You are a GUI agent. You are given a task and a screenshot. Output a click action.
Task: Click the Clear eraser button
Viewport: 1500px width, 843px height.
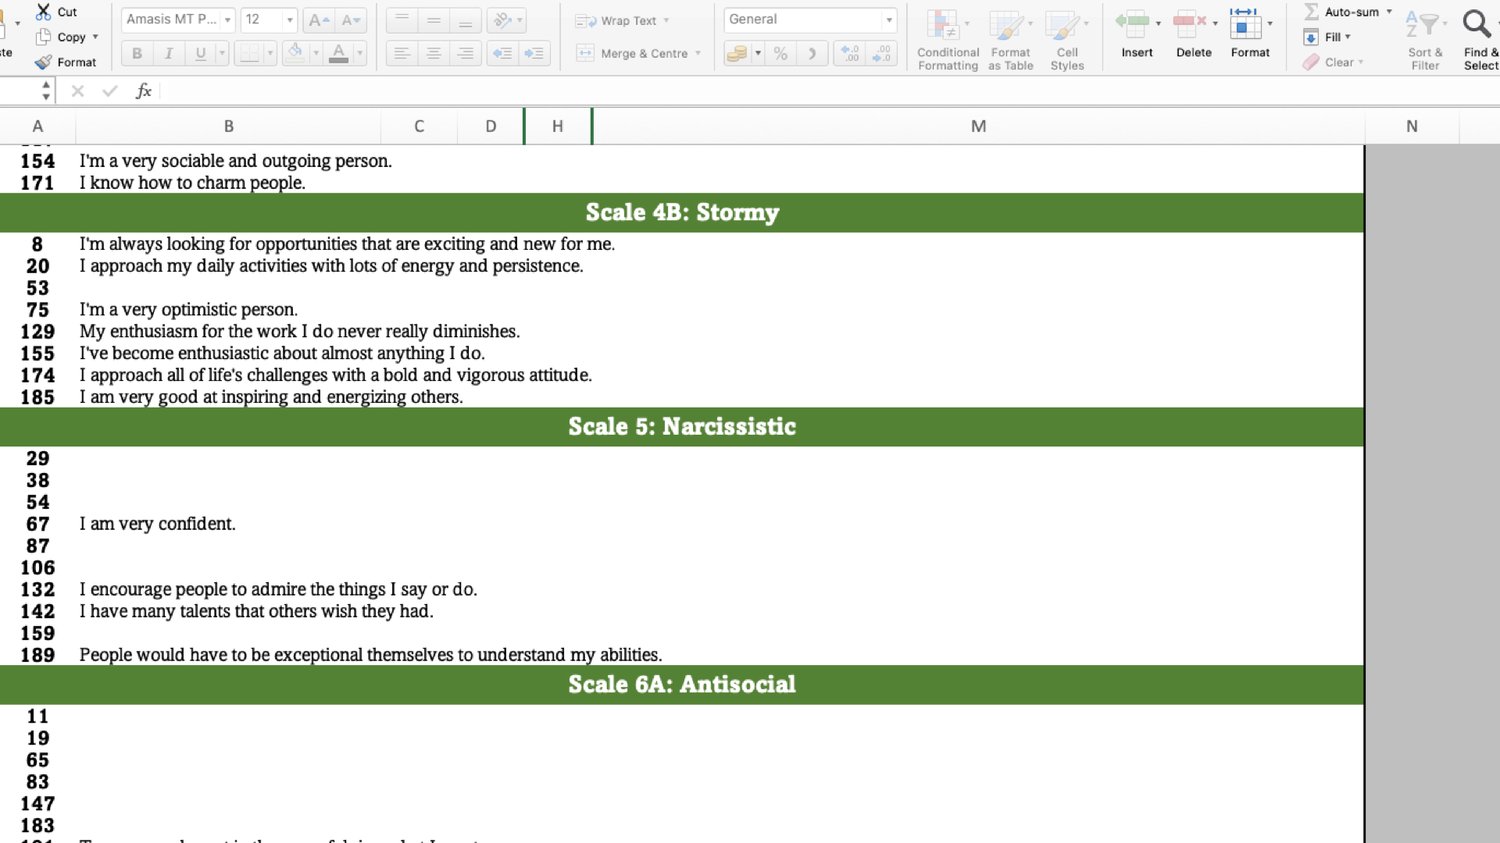pos(1332,62)
